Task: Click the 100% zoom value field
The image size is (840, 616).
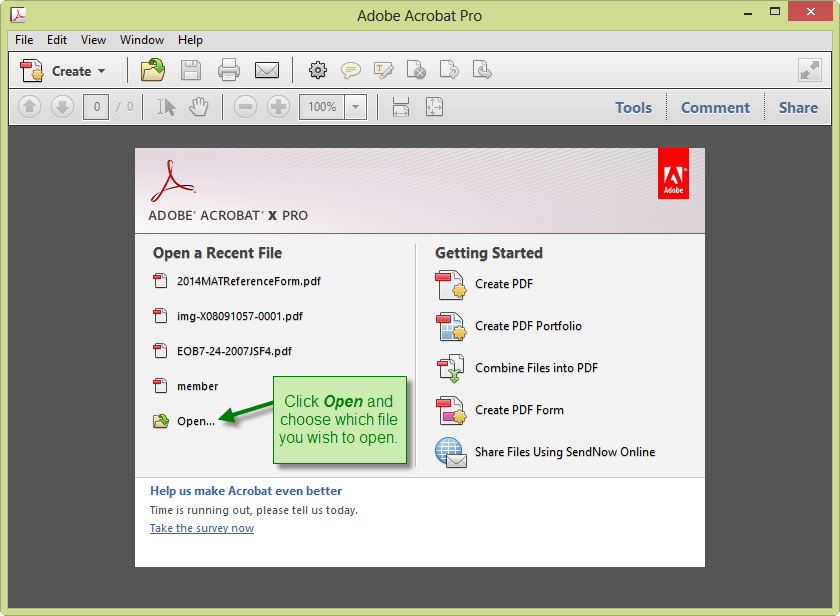Action: coord(322,107)
